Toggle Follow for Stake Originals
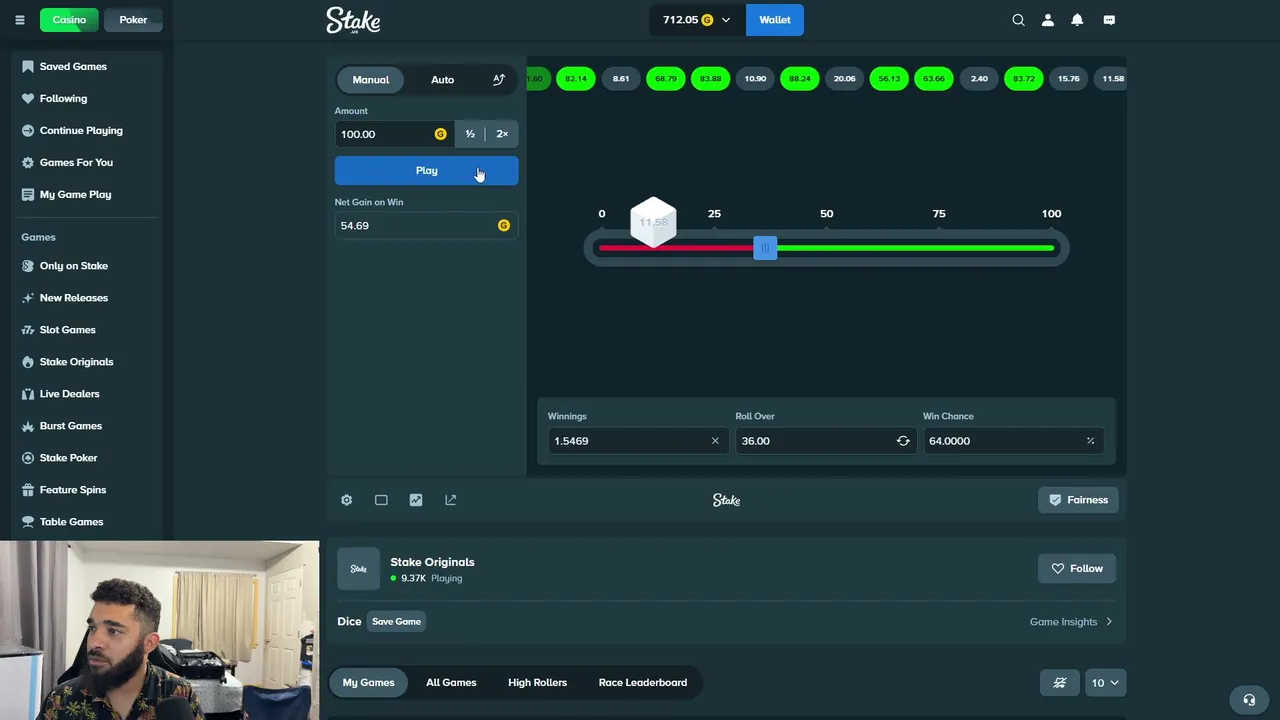This screenshot has width=1280, height=720. (x=1076, y=569)
